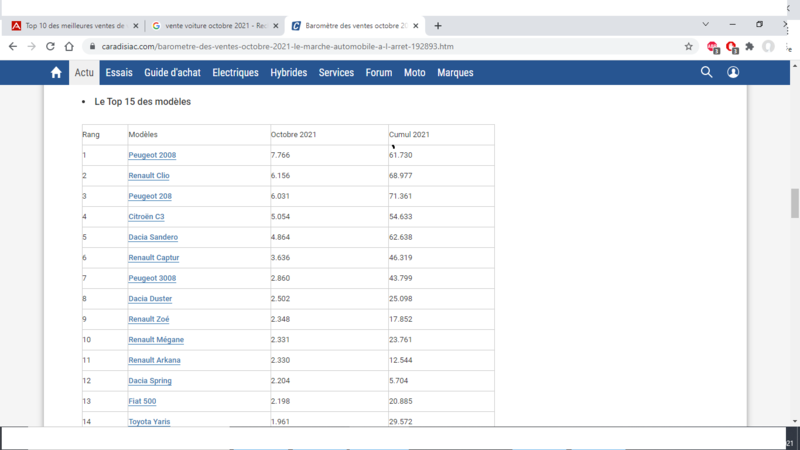Close the 'vente voiture octobre 2021' tab
Image resolution: width=800 pixels, height=450 pixels.
276,25
